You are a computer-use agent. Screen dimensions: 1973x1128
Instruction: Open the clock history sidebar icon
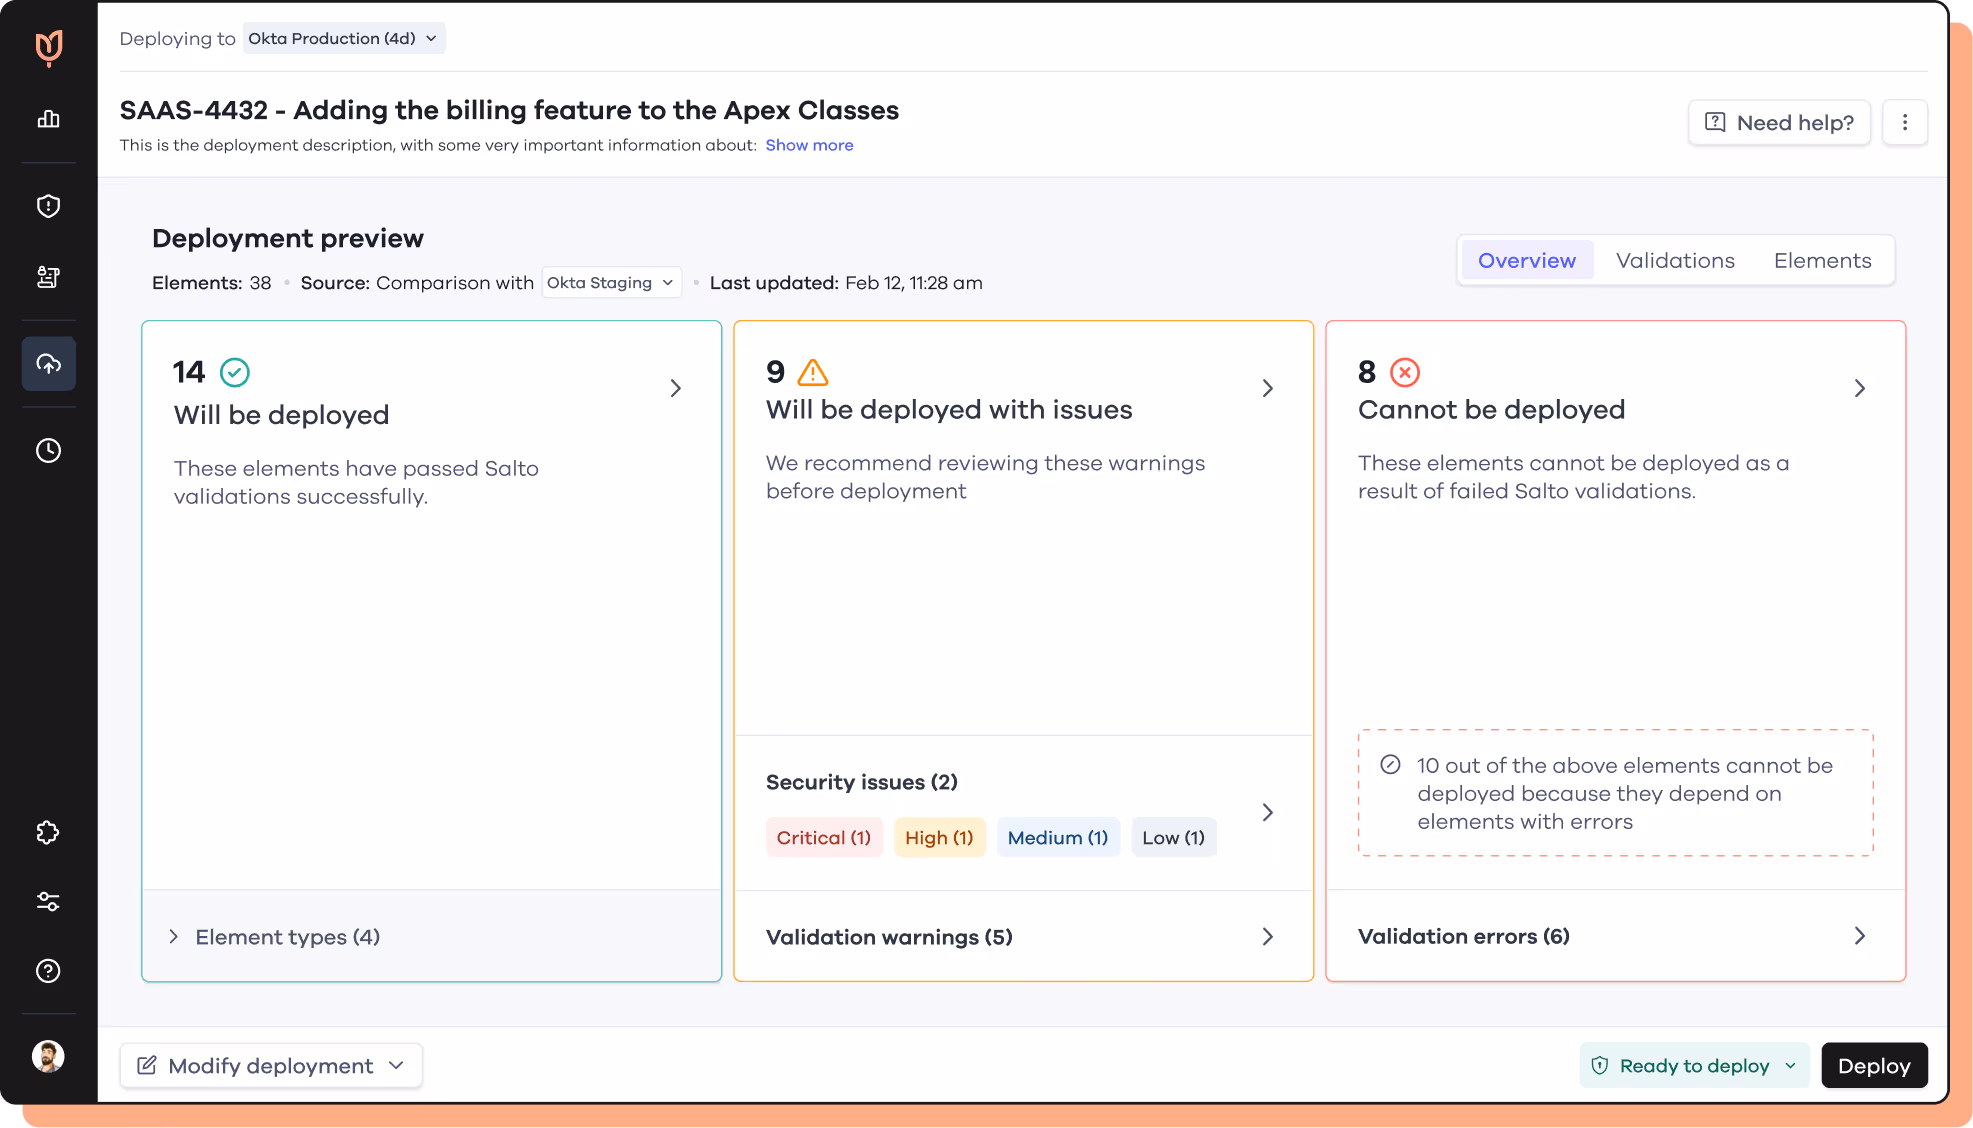(x=49, y=451)
